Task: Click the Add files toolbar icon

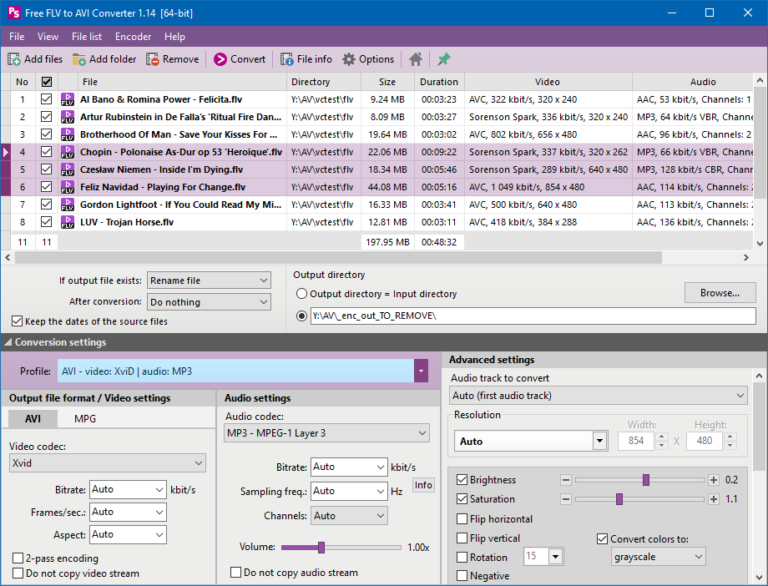Action: tap(14, 59)
